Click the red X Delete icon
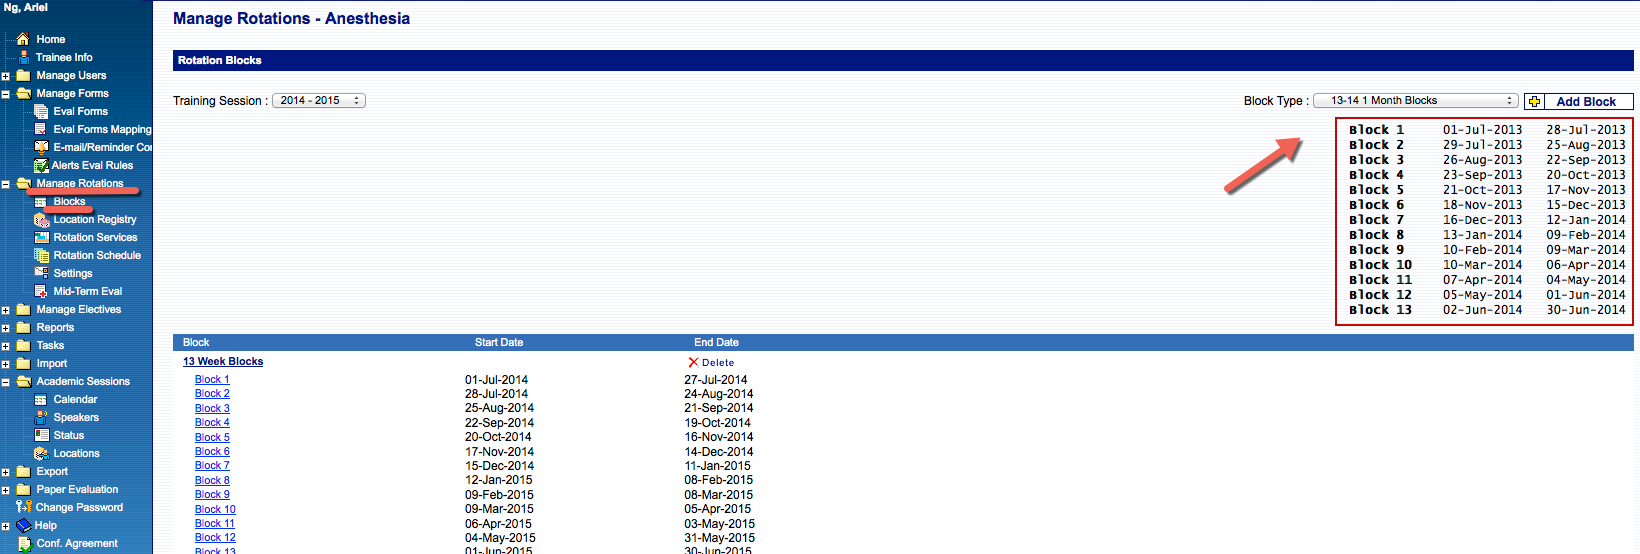Screen dimensions: 1640x554 tap(693, 362)
